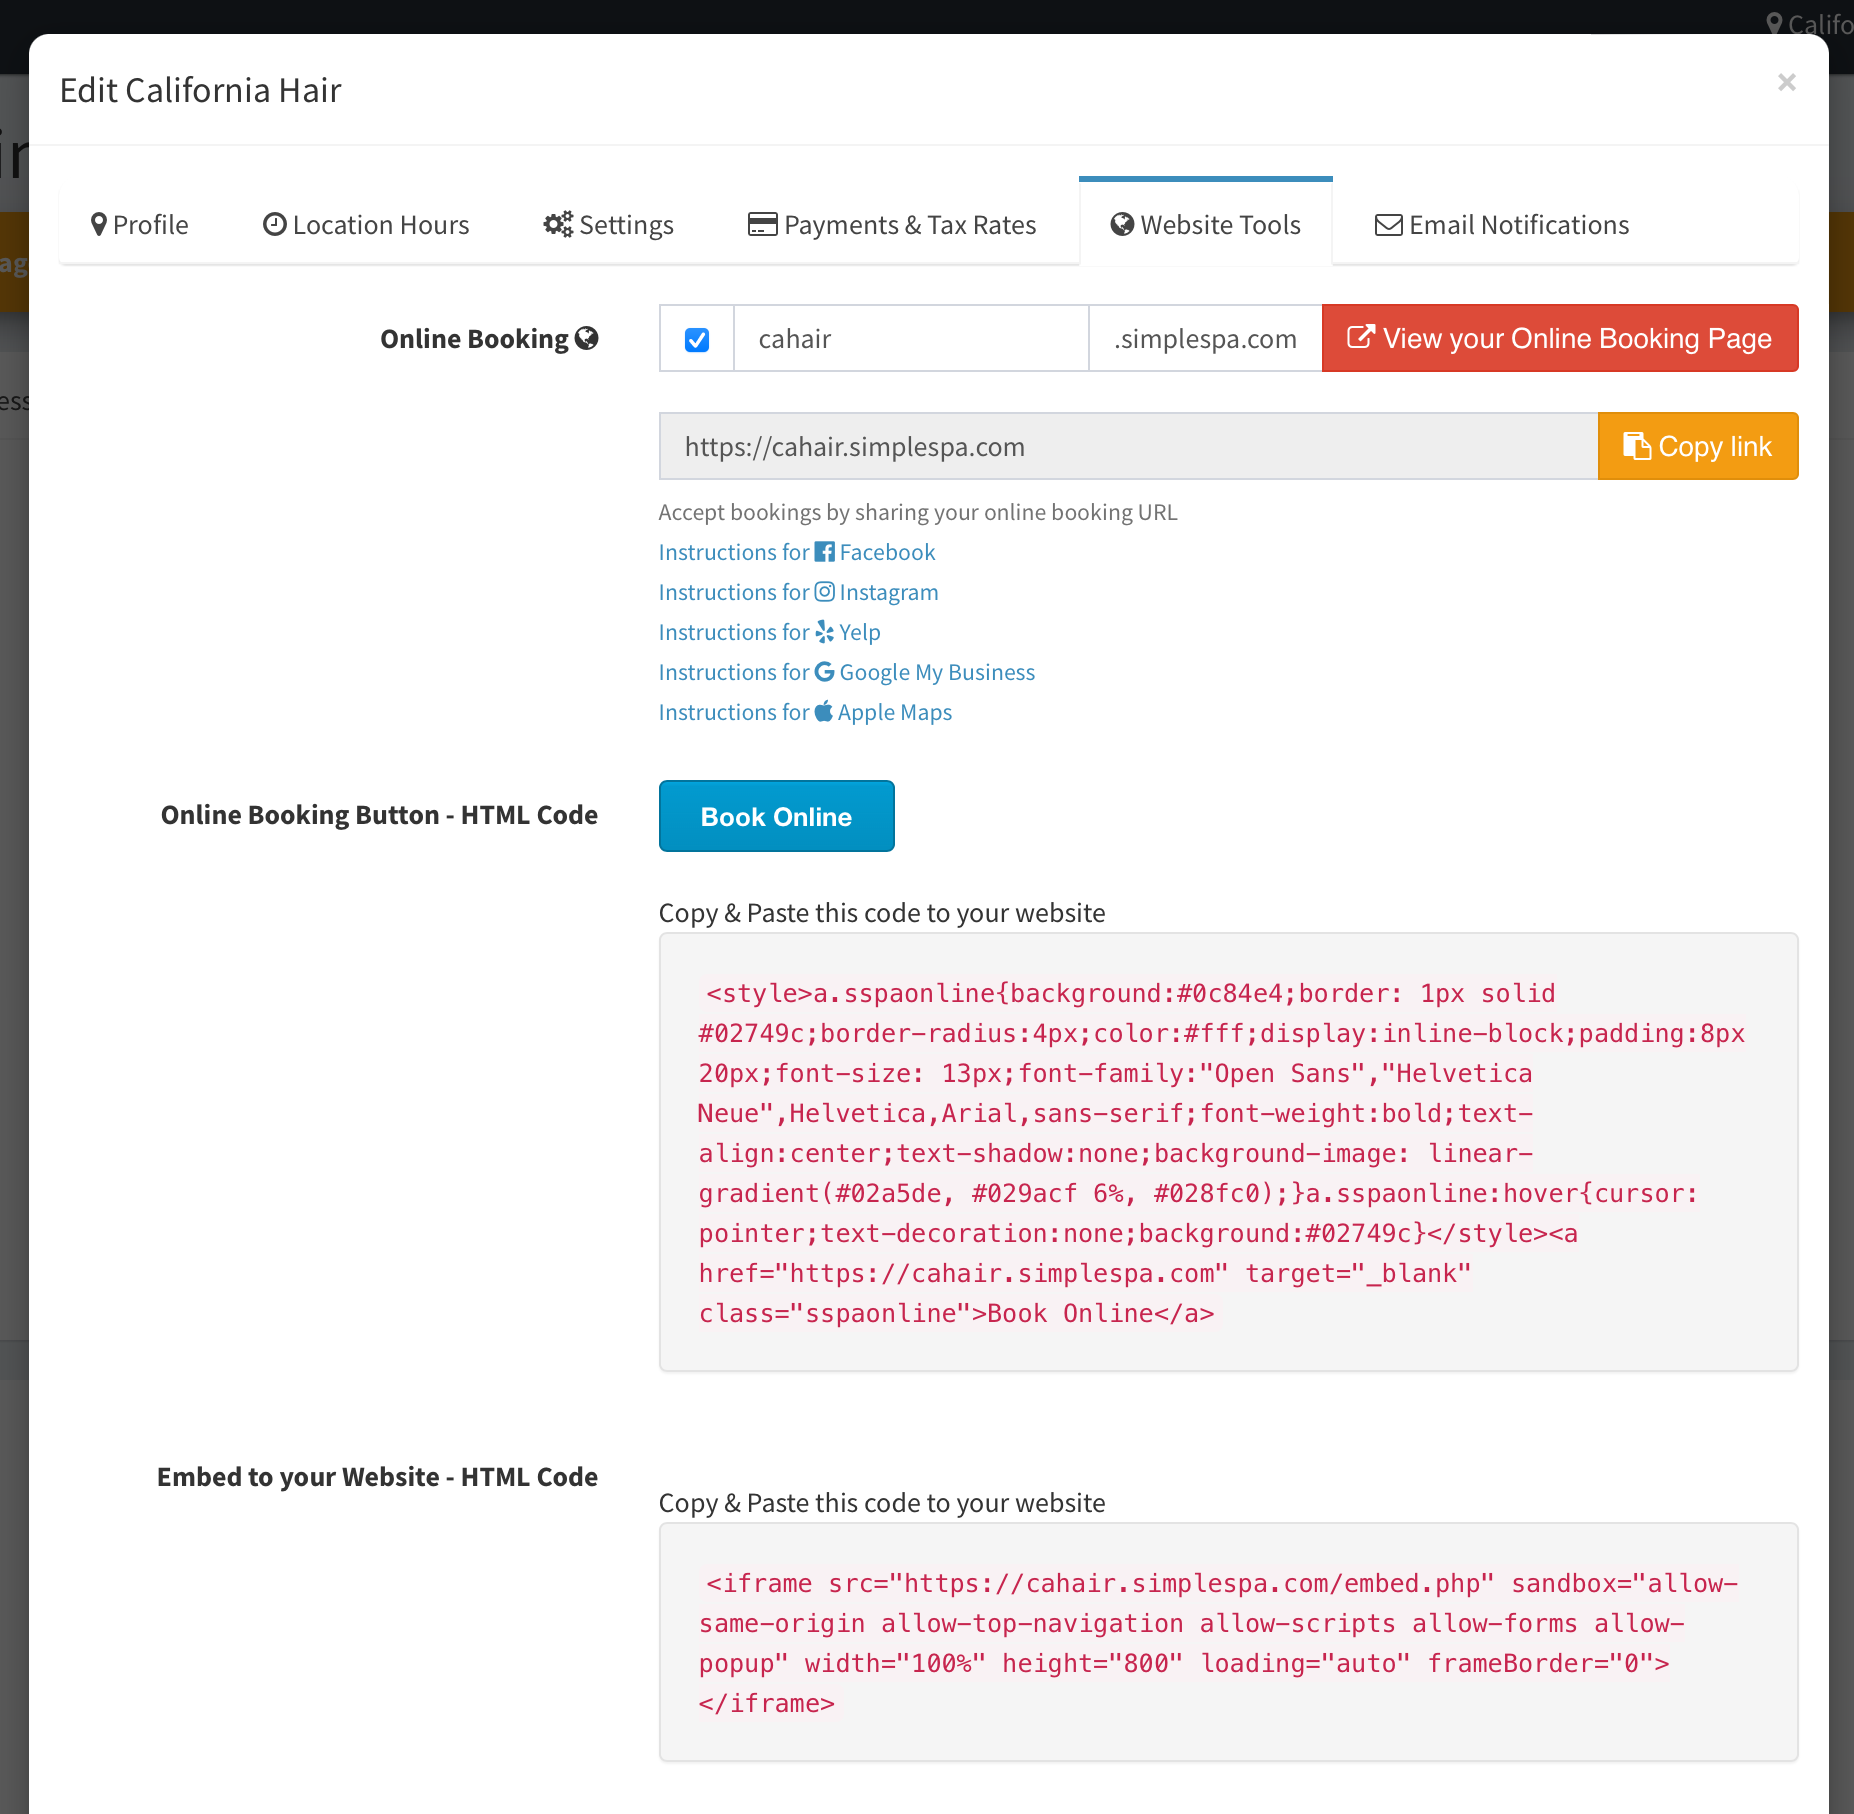Click the booking URL read-only field
Screen dimensions: 1854x1814
[x=1127, y=446]
